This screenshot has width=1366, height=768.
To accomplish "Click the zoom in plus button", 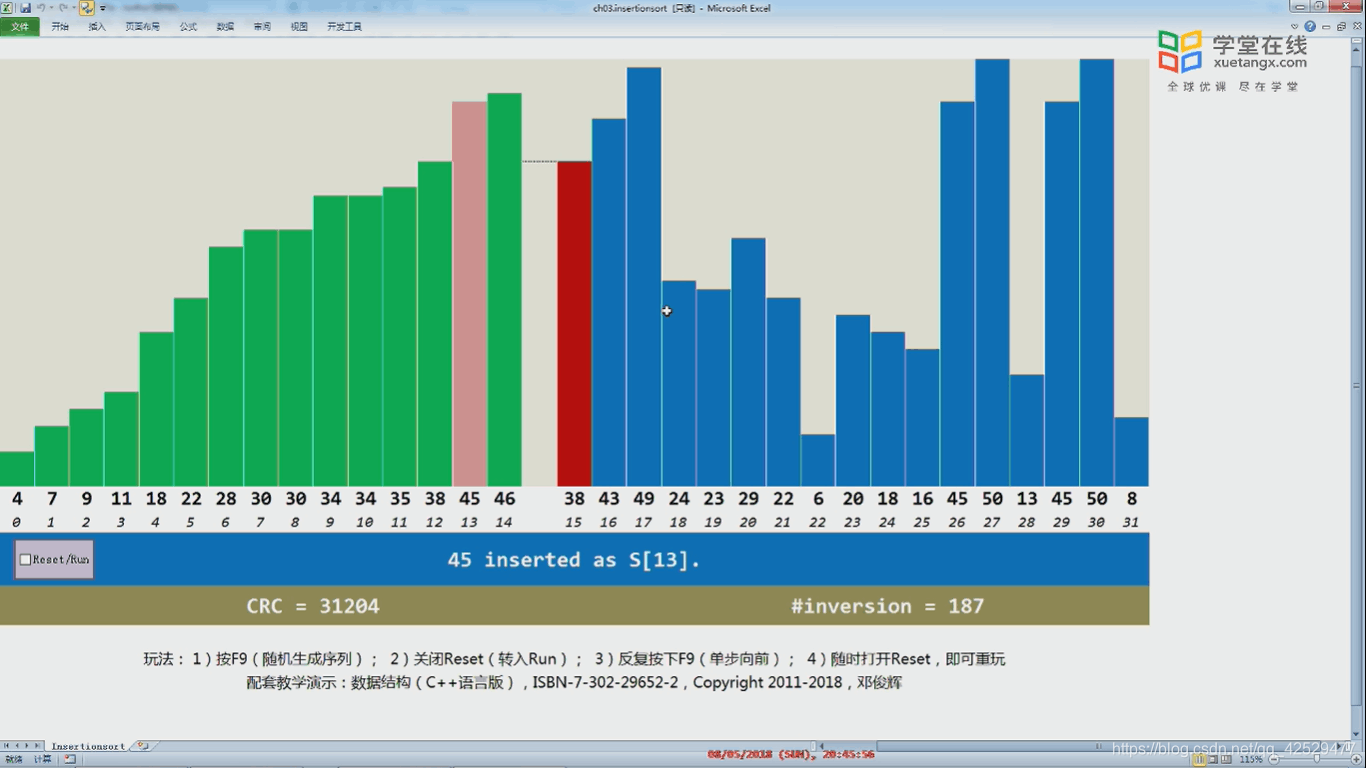I will pyautogui.click(x=1358, y=759).
